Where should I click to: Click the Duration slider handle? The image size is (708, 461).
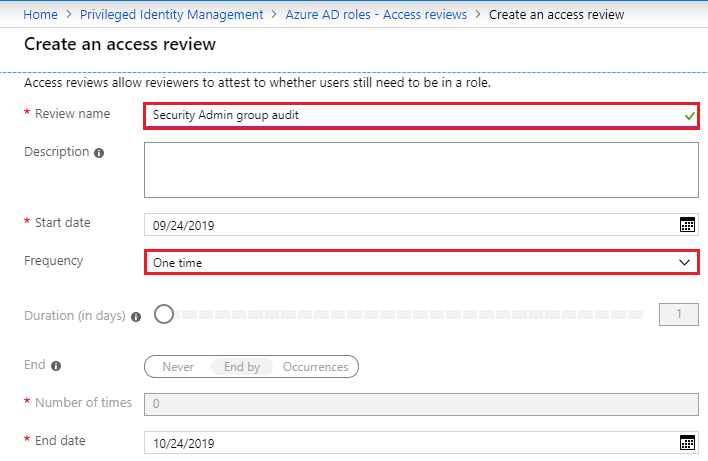164,314
